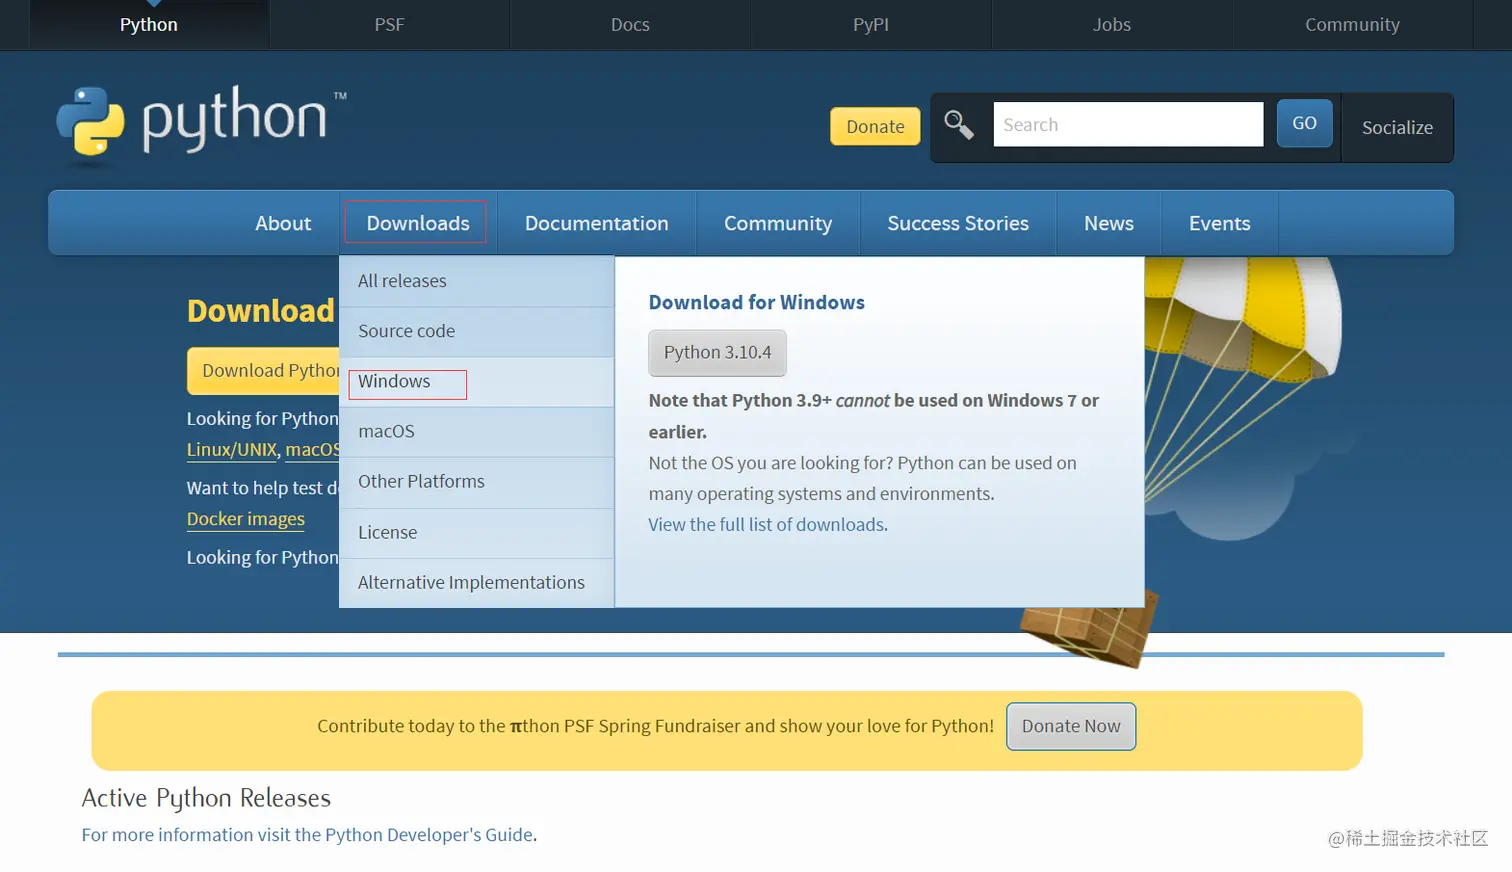Open the About navigation menu

(x=283, y=223)
